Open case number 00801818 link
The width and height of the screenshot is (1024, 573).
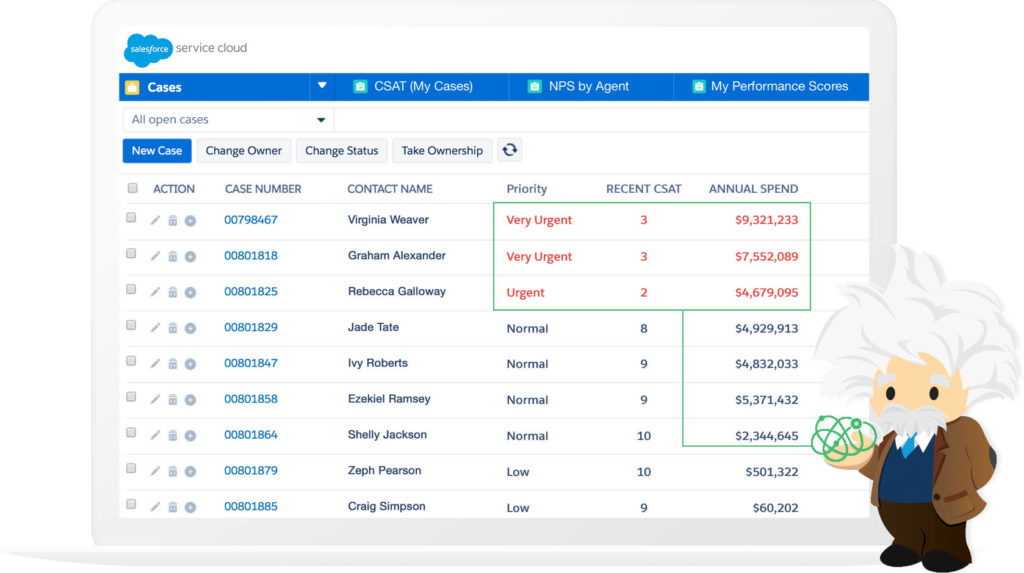251,255
